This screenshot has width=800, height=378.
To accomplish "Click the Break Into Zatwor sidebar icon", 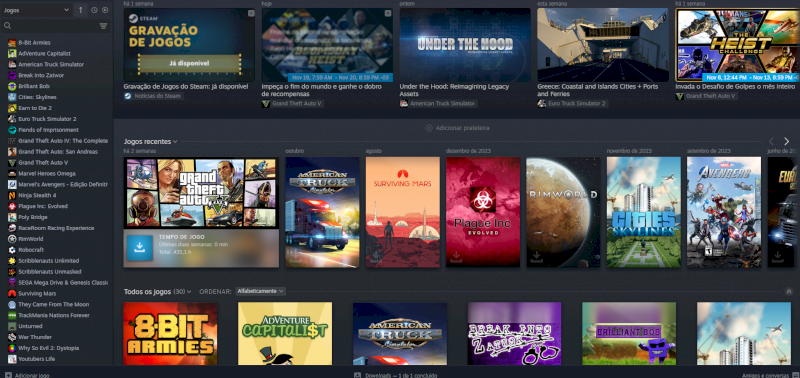I will pyautogui.click(x=12, y=75).
